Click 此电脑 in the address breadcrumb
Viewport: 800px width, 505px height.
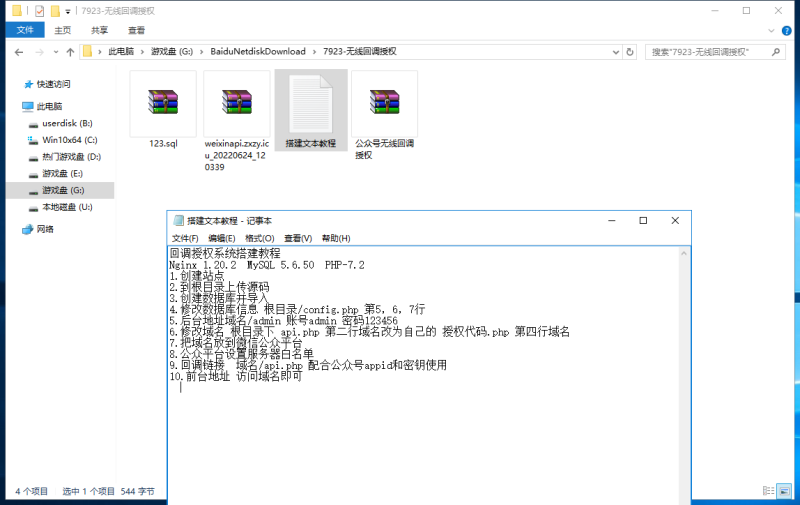pyautogui.click(x=121, y=52)
